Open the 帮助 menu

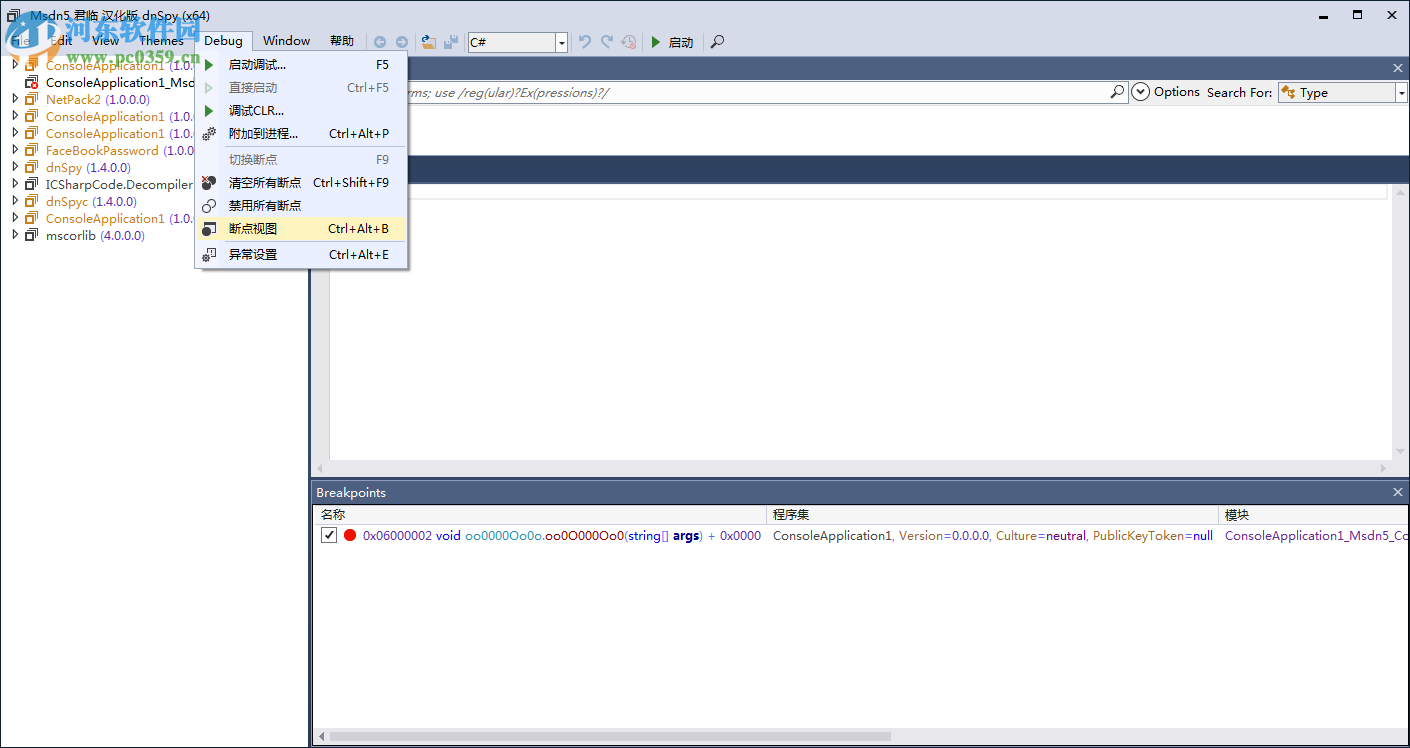[x=342, y=41]
